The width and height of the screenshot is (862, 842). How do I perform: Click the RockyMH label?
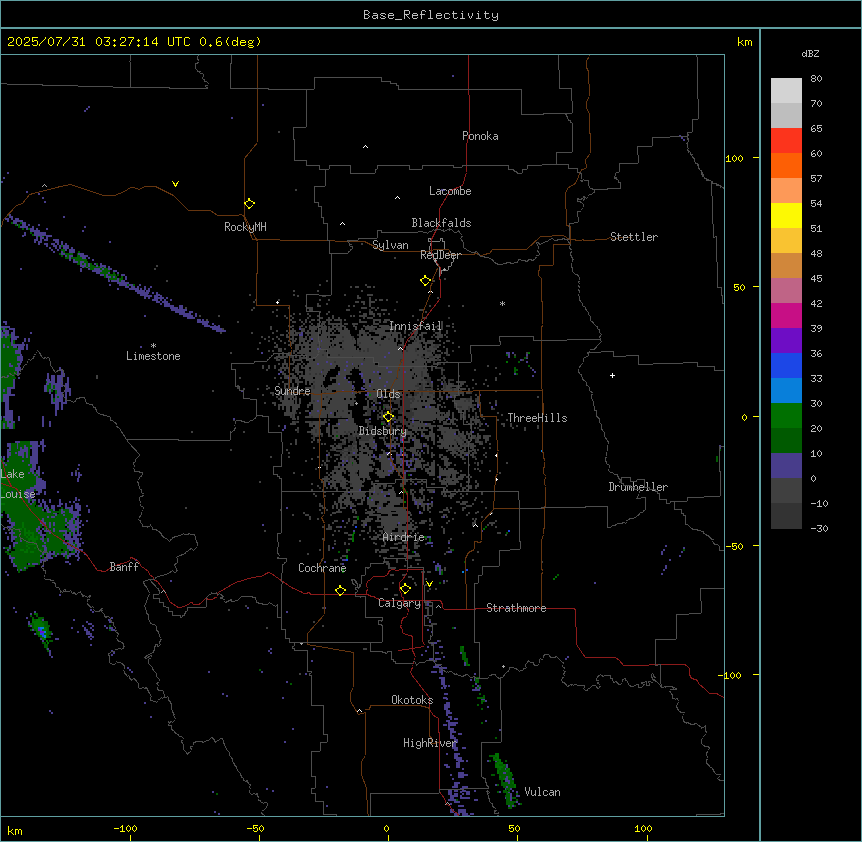point(245,227)
